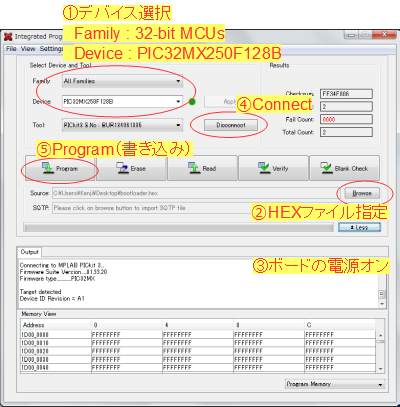The height and width of the screenshot is (407, 400).
Task: Click the green connection status indicator
Action: pos(192,102)
